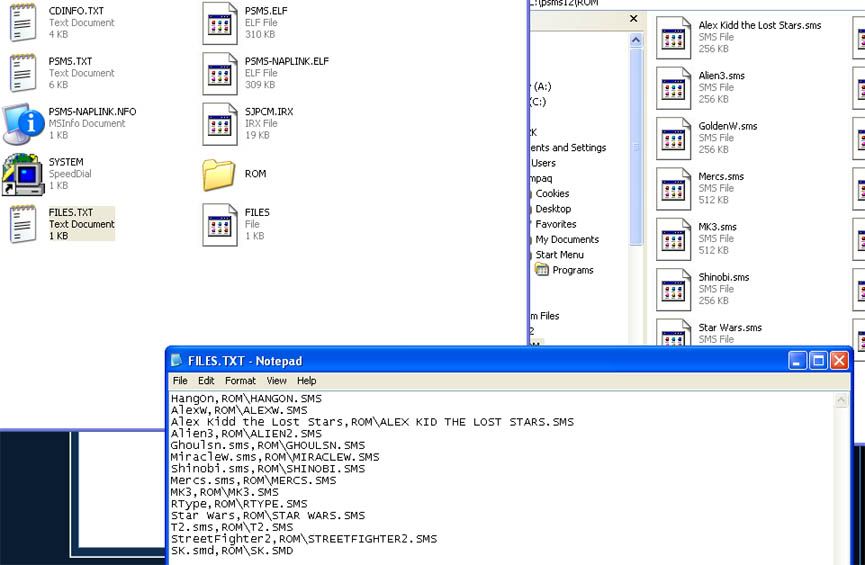This screenshot has width=865, height=565.
Task: Select the SYSTEM SpeedDial shortcut icon
Action: 23,174
